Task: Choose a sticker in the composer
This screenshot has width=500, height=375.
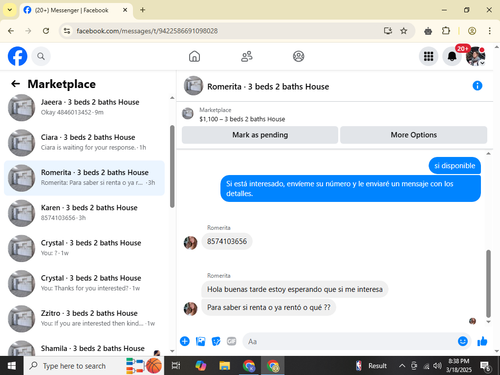Action: click(x=216, y=341)
